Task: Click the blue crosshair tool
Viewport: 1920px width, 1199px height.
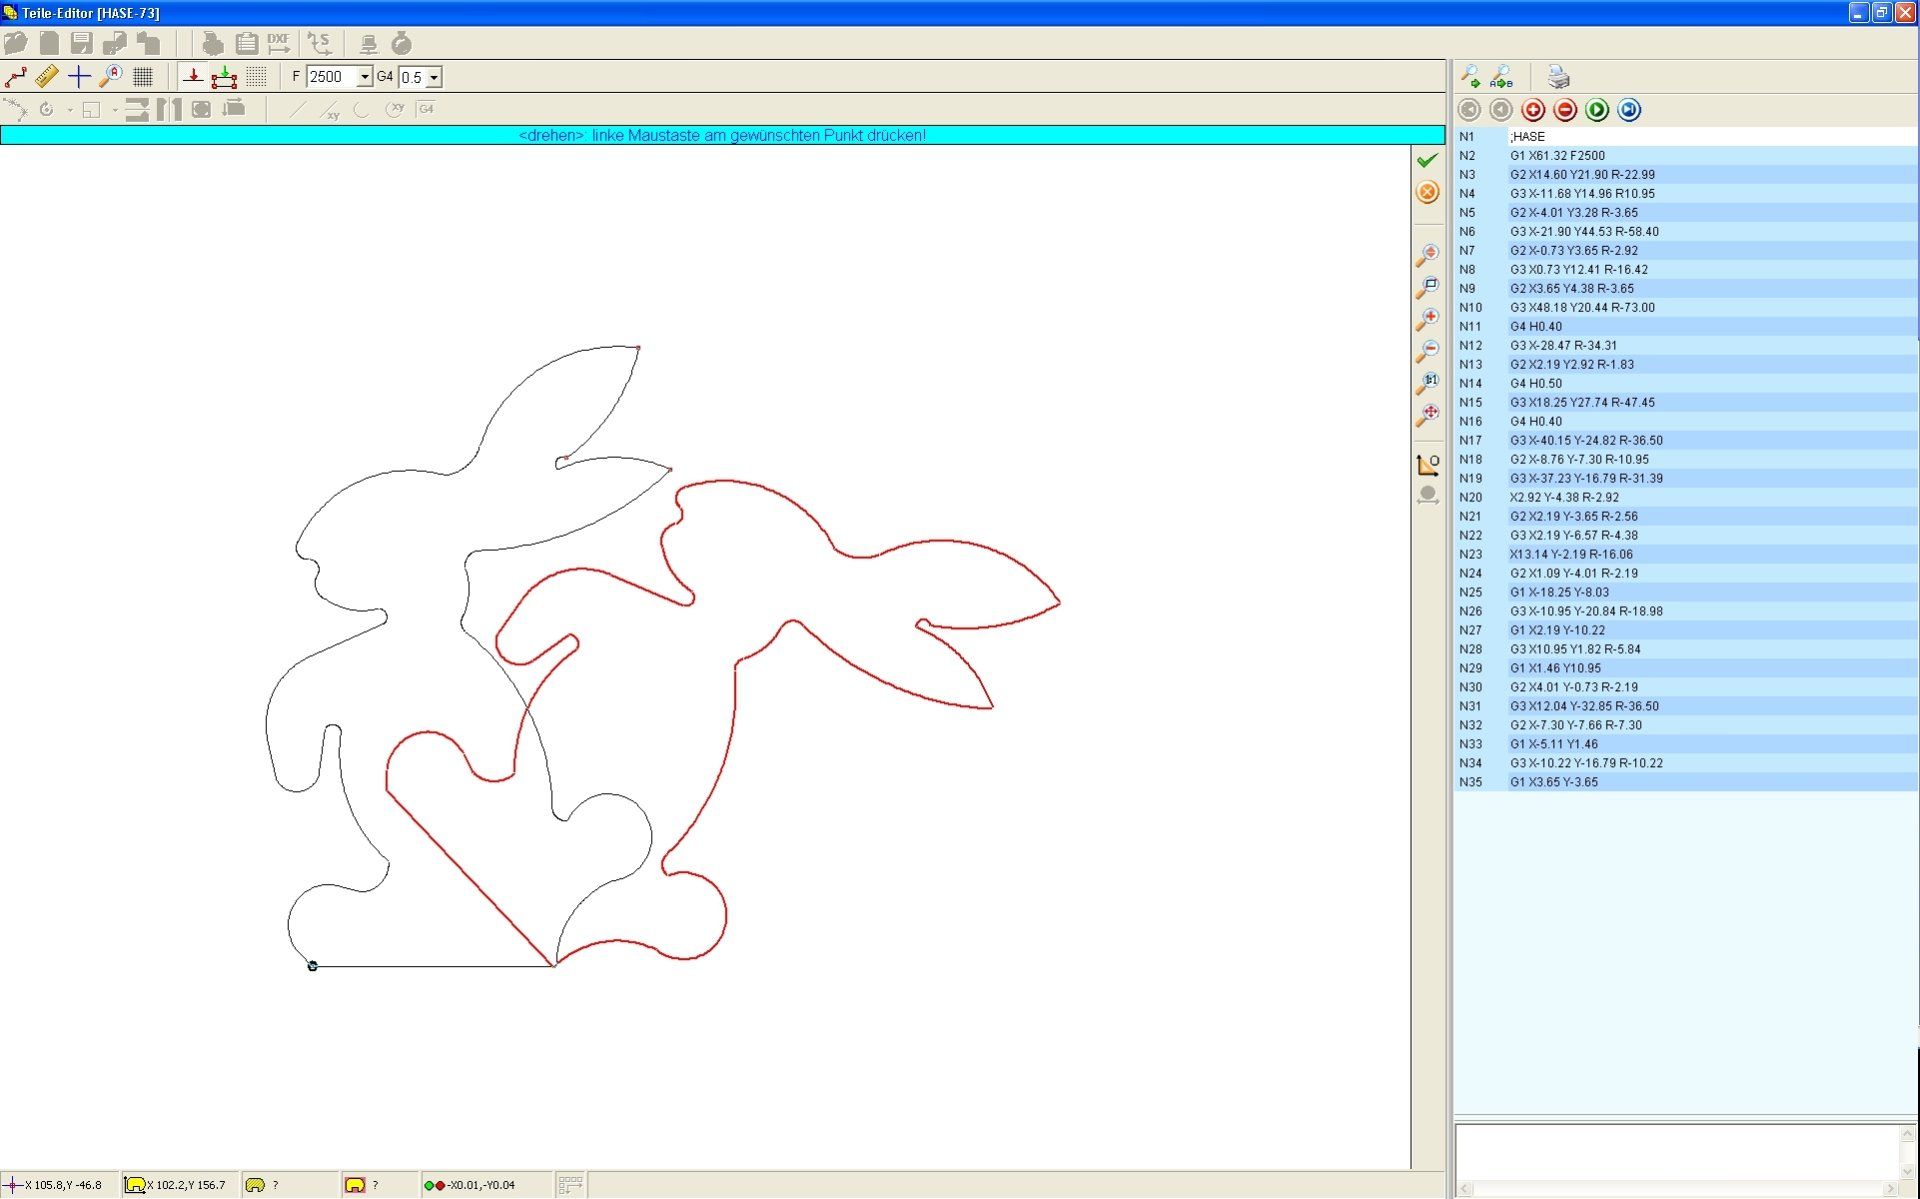Action: coord(79,77)
